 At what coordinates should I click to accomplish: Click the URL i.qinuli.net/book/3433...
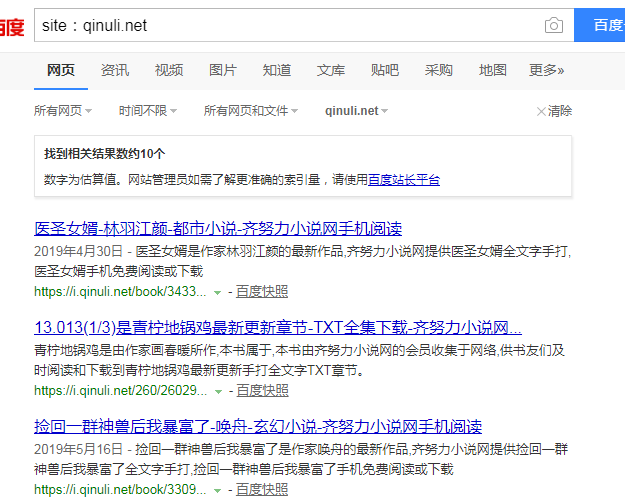point(120,291)
